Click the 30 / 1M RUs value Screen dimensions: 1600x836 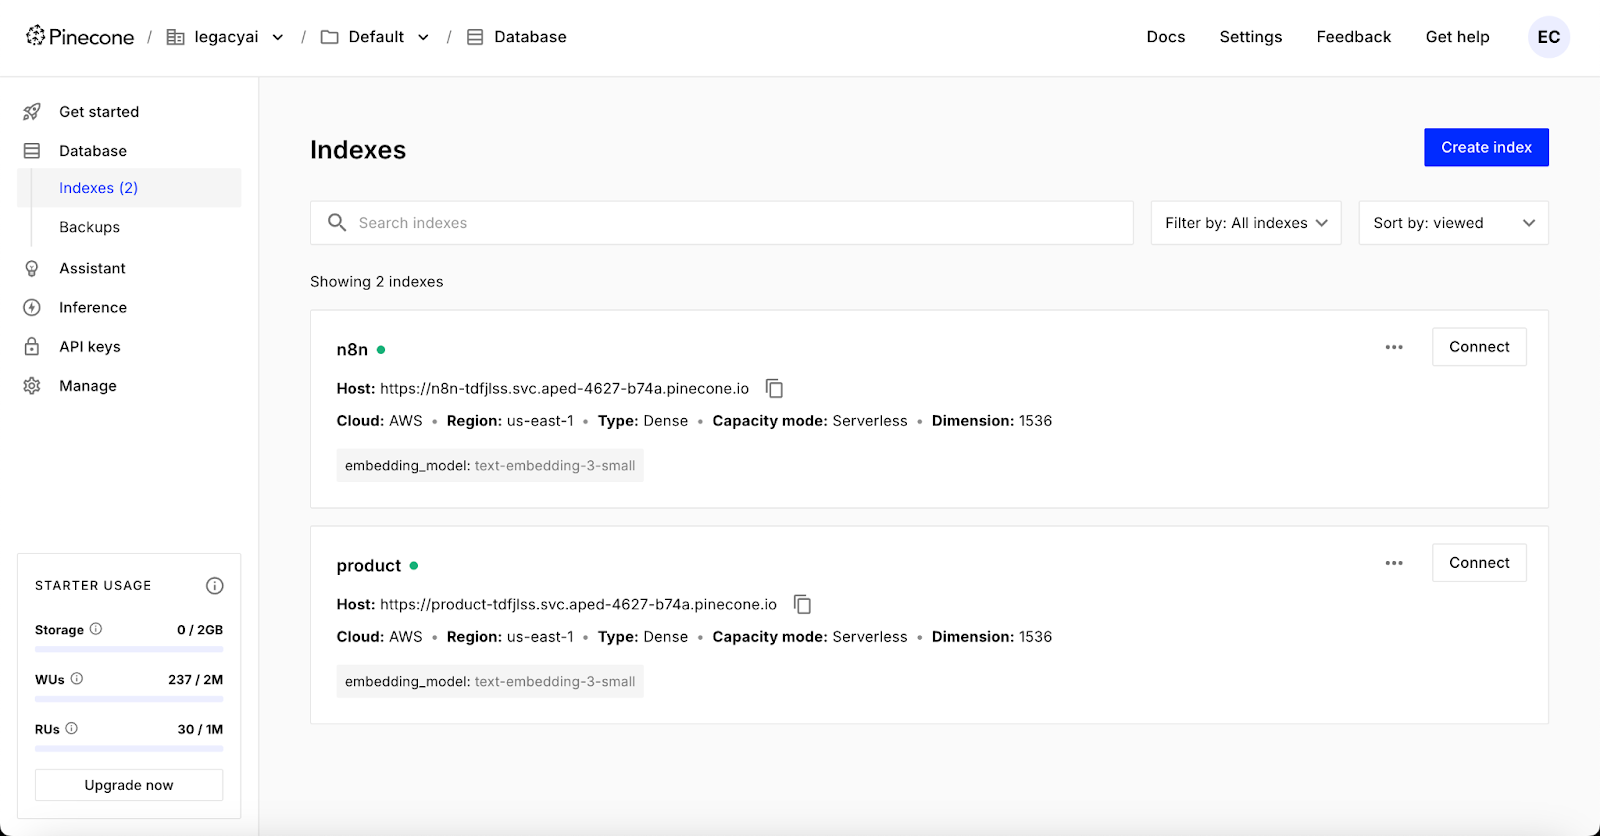tap(200, 729)
